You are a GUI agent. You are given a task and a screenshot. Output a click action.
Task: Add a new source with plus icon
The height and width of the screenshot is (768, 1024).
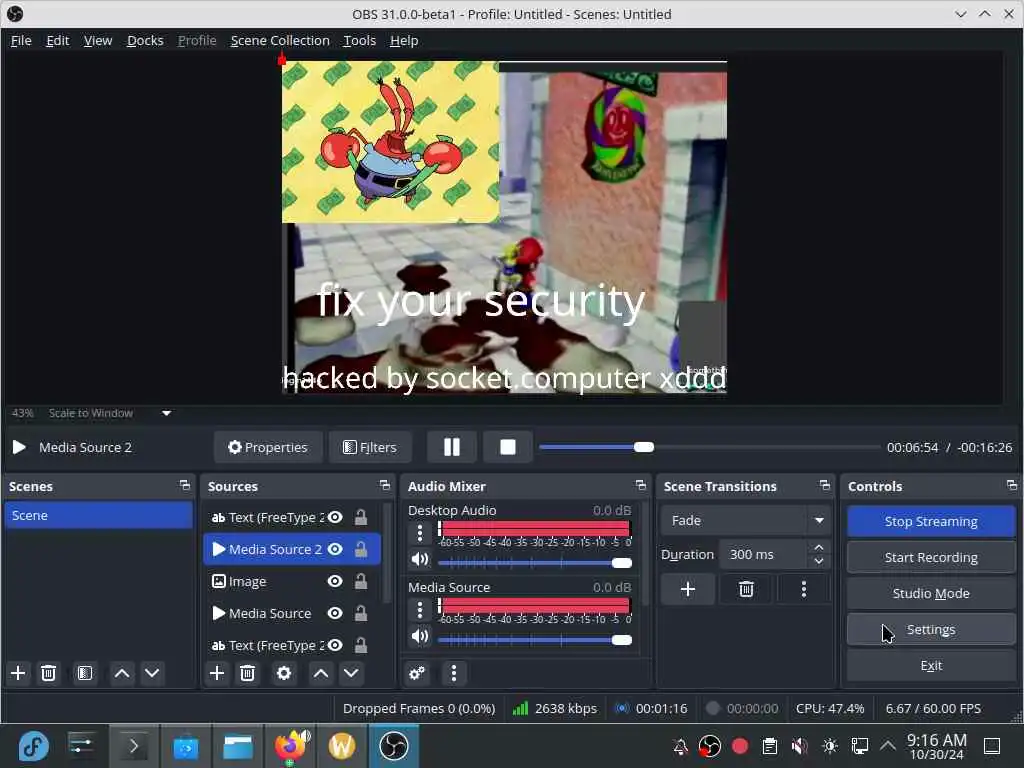(x=217, y=673)
